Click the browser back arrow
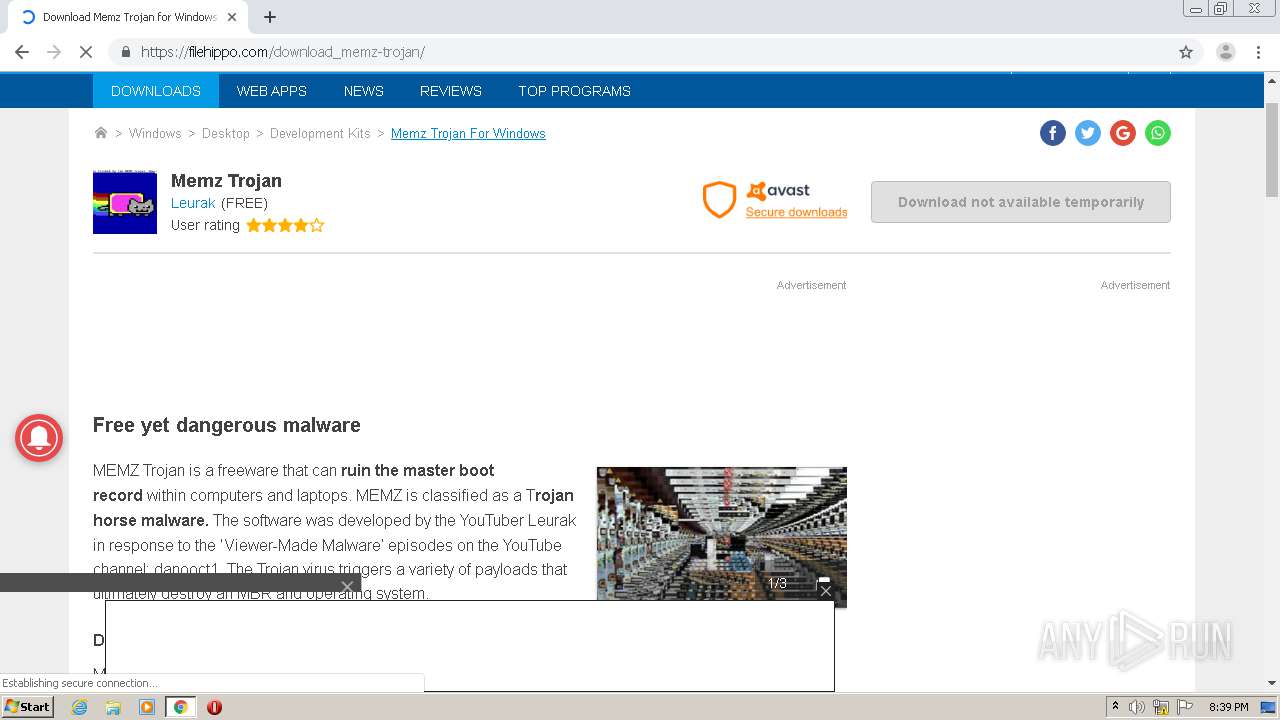Viewport: 1280px width, 720px height. (x=22, y=52)
